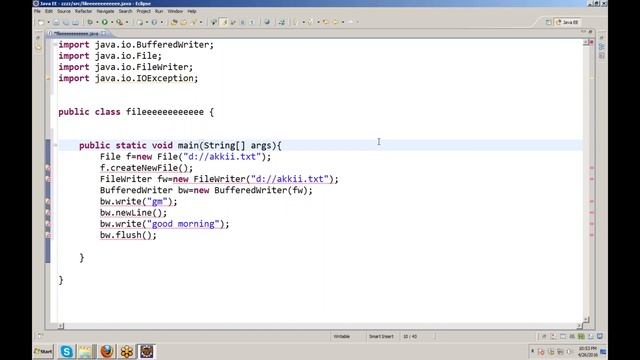Expand the Debug dropdown arrow
The width and height of the screenshot is (640, 360).
[97, 22]
